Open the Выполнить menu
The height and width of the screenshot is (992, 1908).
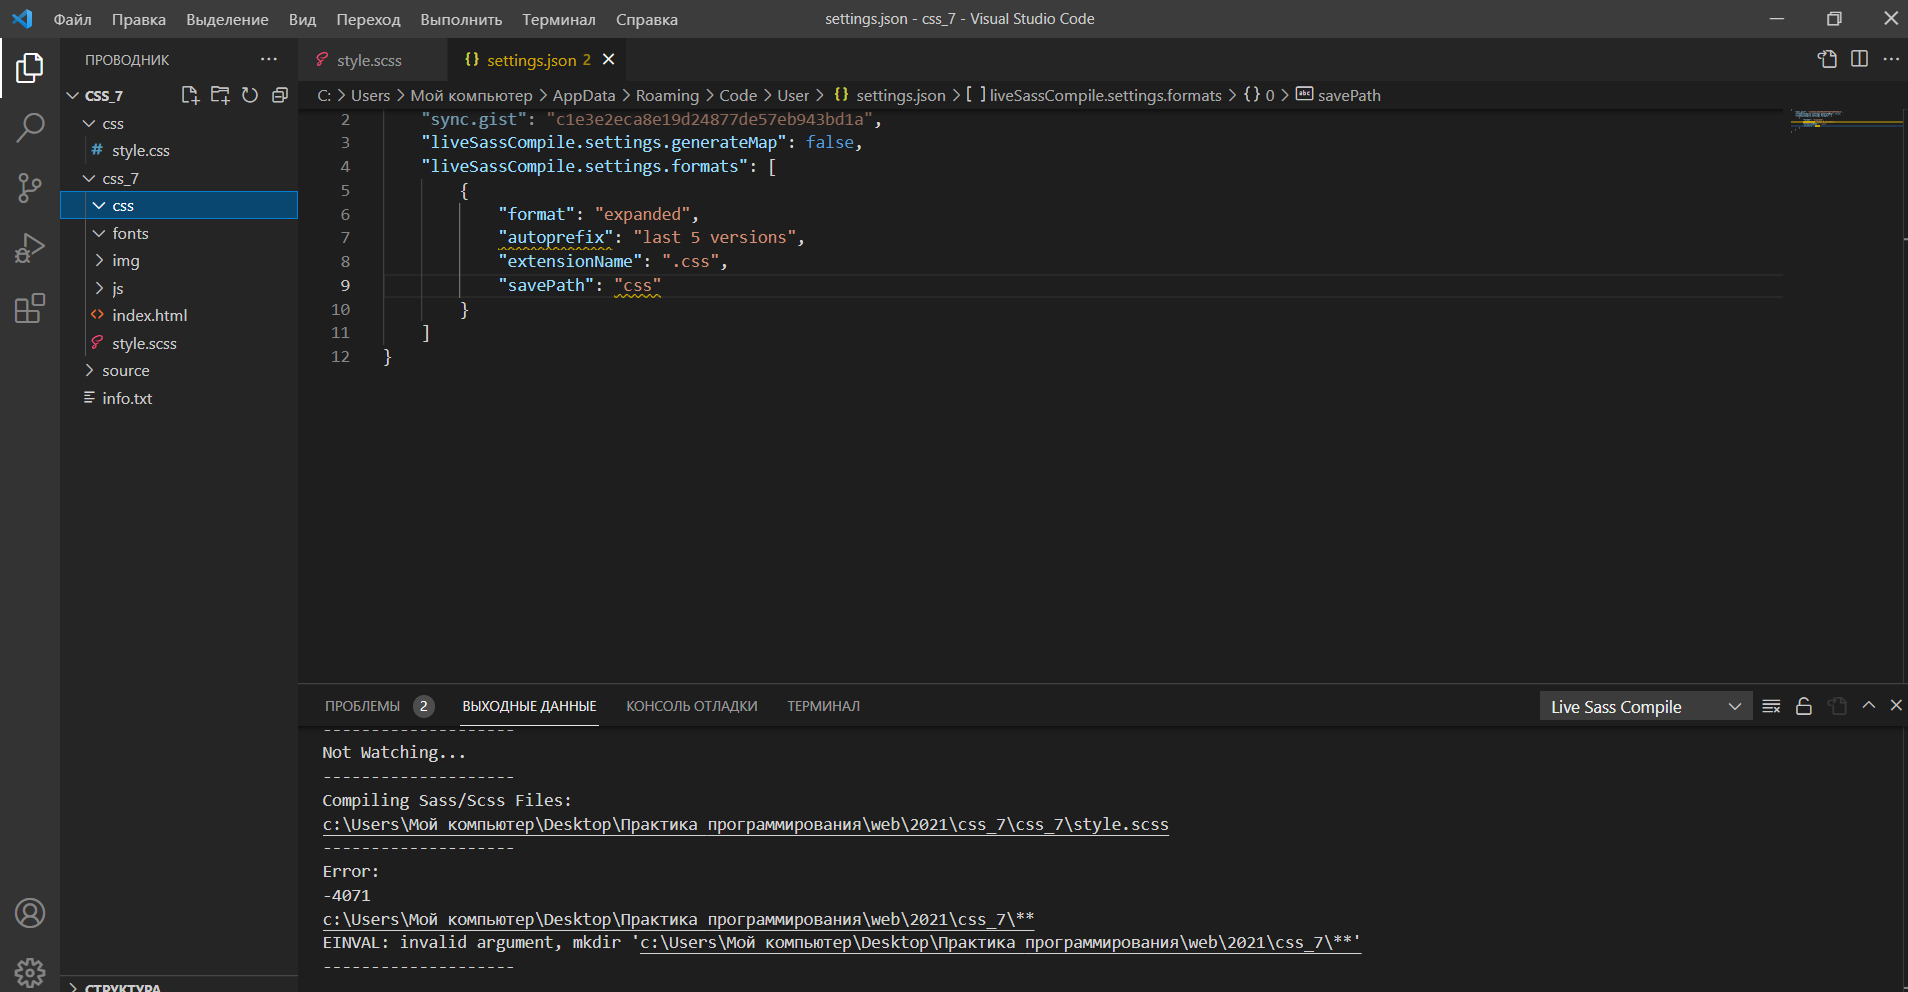[461, 19]
